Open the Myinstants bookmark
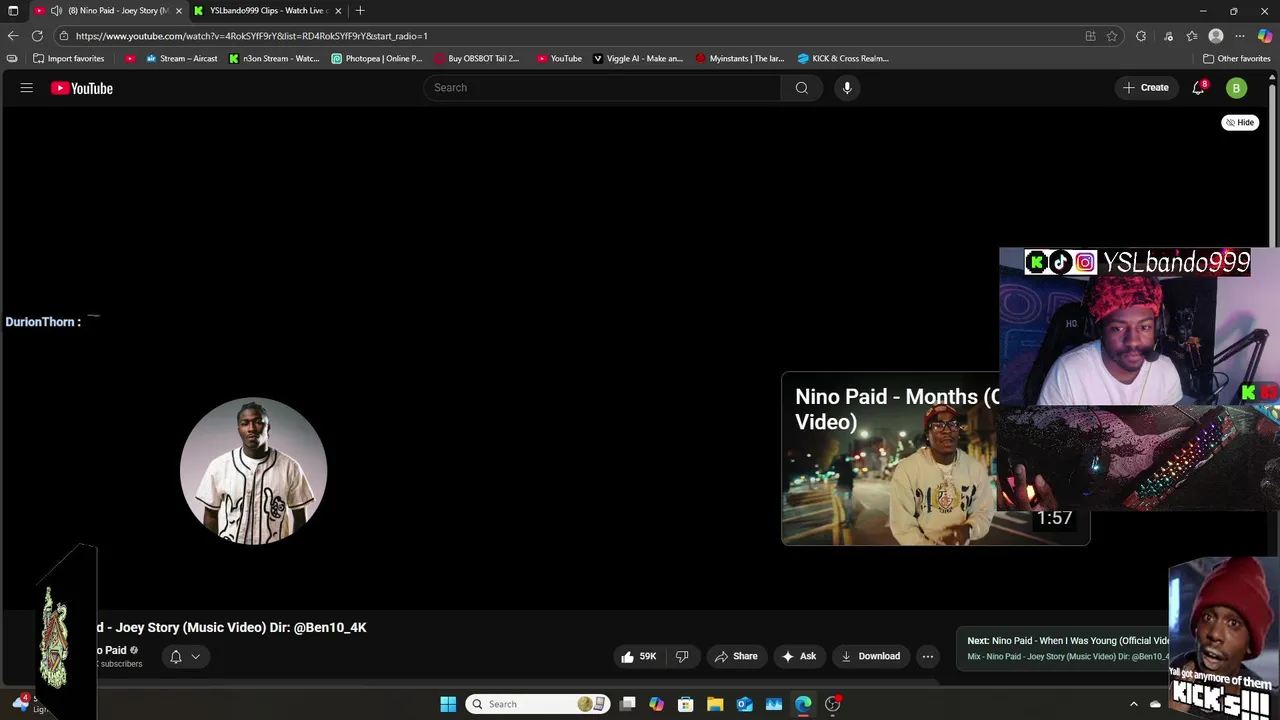This screenshot has height=720, width=1280. pyautogui.click(x=740, y=59)
